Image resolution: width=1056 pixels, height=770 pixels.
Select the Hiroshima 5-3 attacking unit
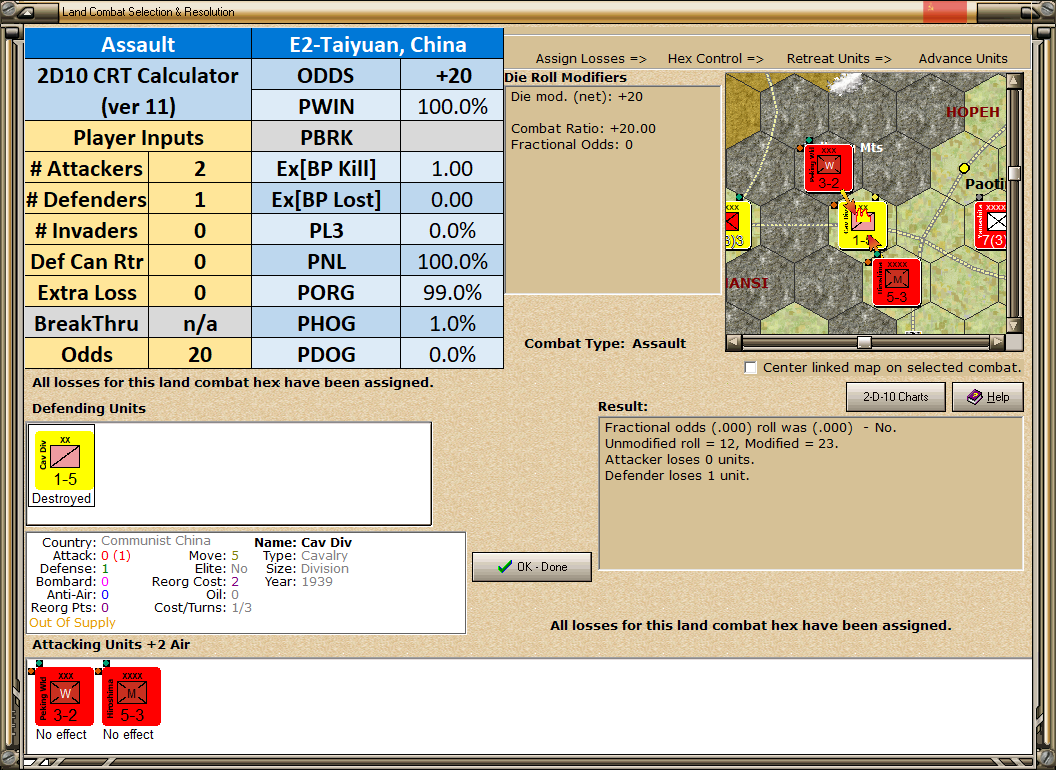pyautogui.click(x=131, y=697)
